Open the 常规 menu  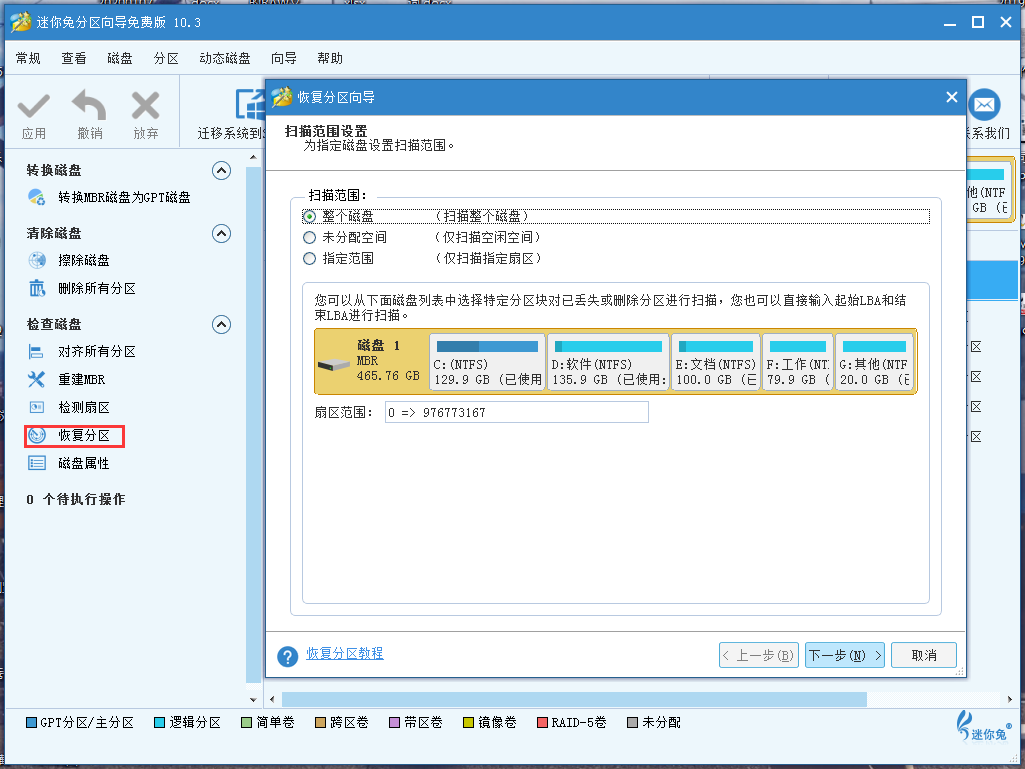pos(28,58)
